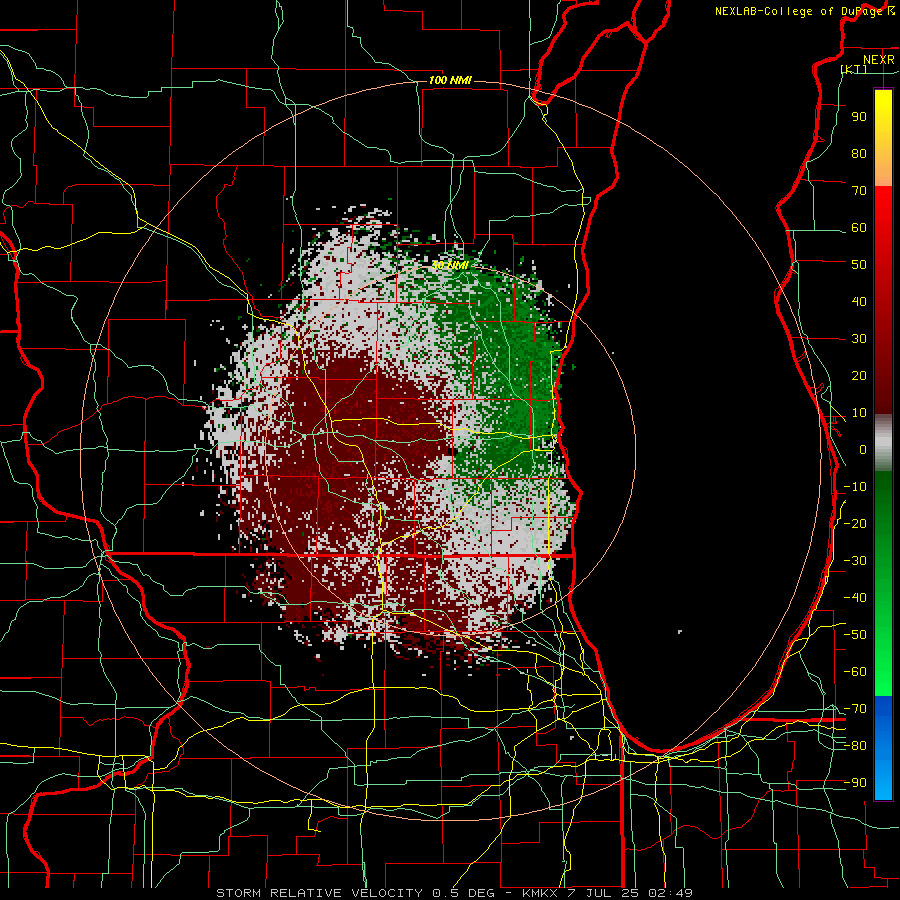900x900 pixels.
Task: Select the positive 70 scale label
Action: 859,191
